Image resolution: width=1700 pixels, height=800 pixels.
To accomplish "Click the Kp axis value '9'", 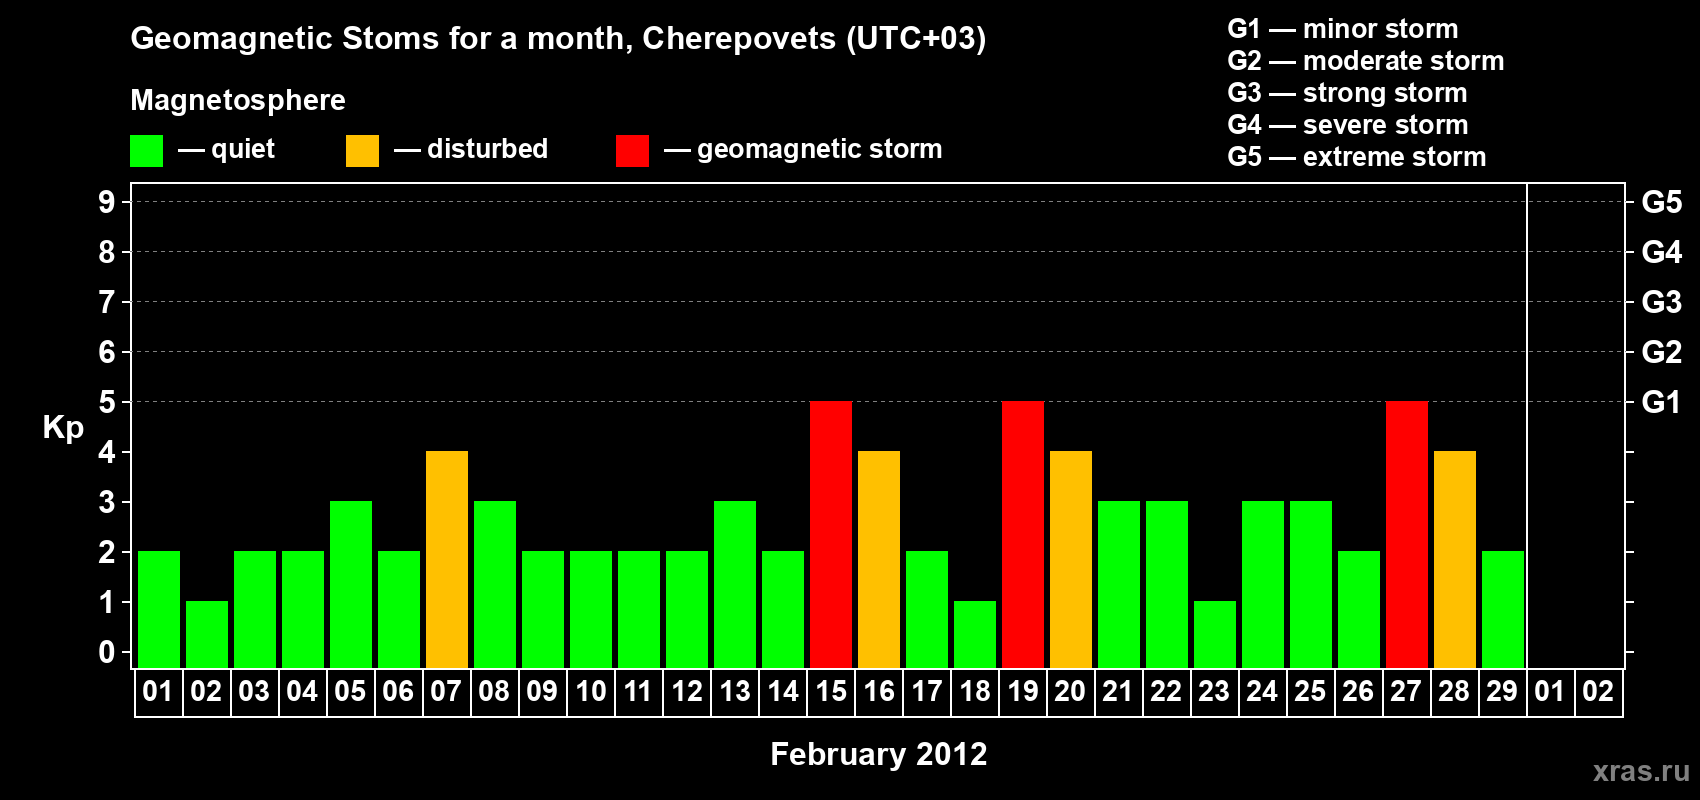I will [x=107, y=202].
